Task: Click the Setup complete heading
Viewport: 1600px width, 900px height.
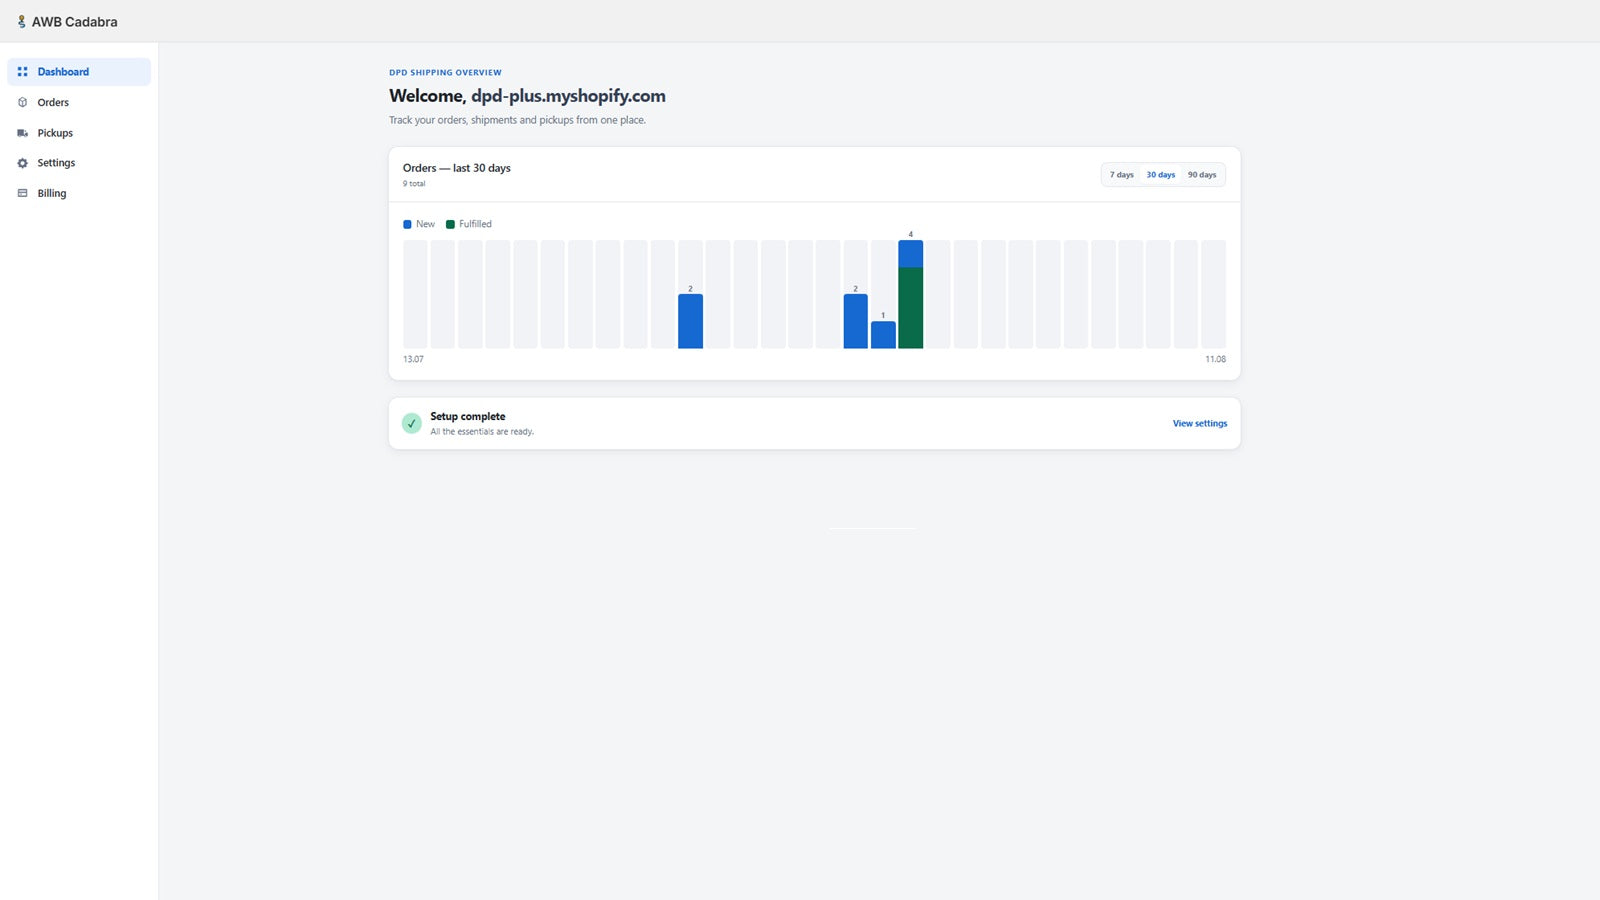Action: click(468, 417)
